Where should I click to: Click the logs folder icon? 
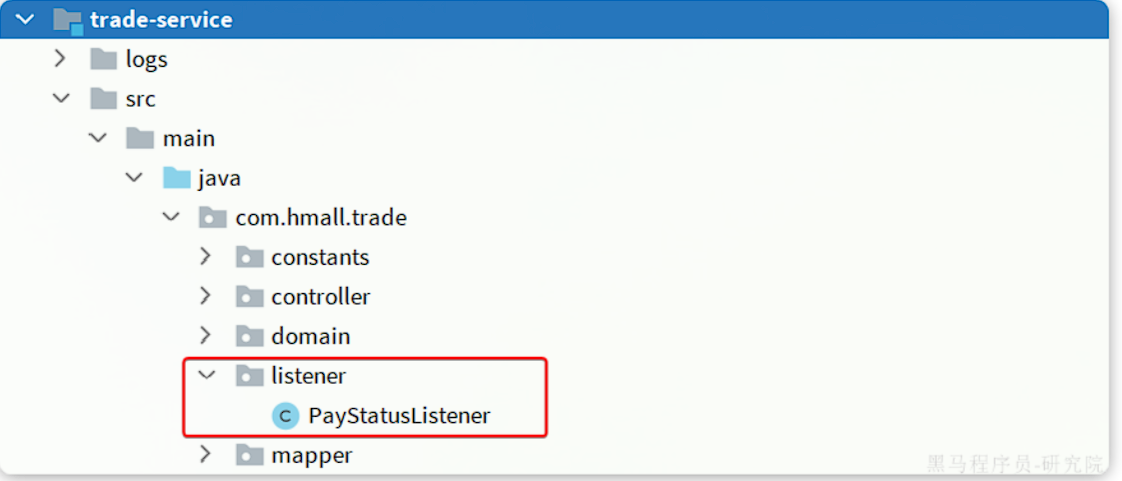(103, 60)
